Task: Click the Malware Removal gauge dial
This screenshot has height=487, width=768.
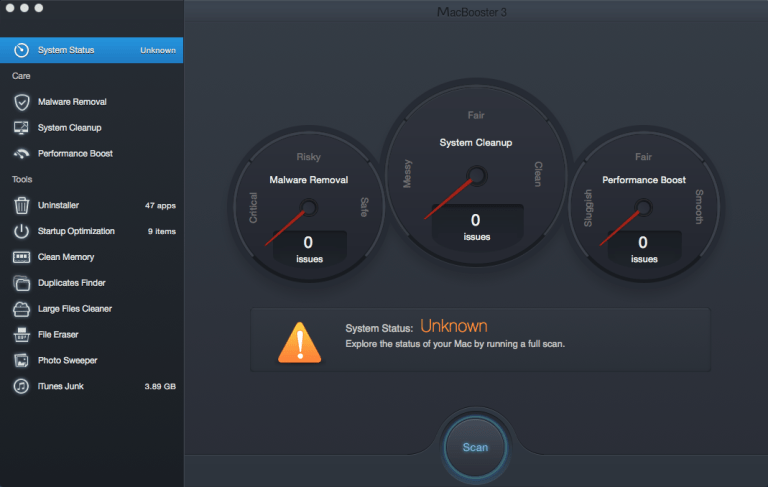Action: tap(309, 205)
